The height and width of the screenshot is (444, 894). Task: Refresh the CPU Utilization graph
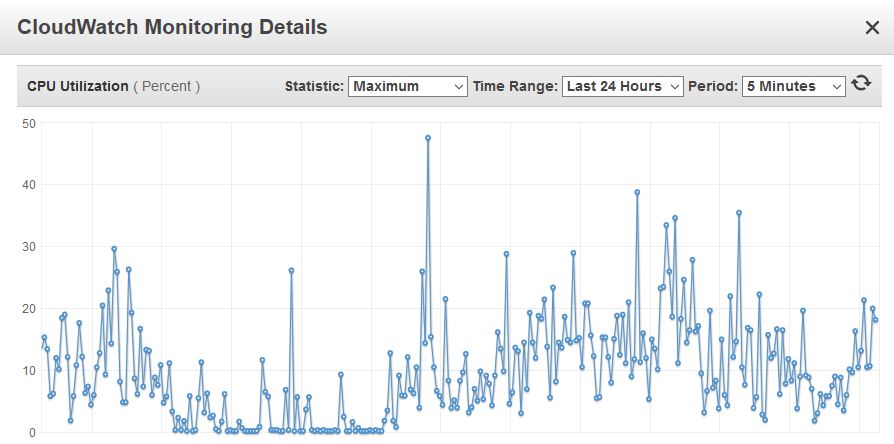point(861,84)
